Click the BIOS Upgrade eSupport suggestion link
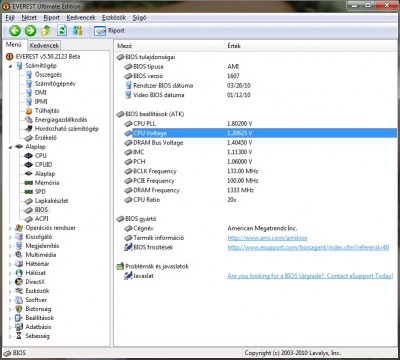The image size is (400, 360). pyautogui.click(x=310, y=276)
